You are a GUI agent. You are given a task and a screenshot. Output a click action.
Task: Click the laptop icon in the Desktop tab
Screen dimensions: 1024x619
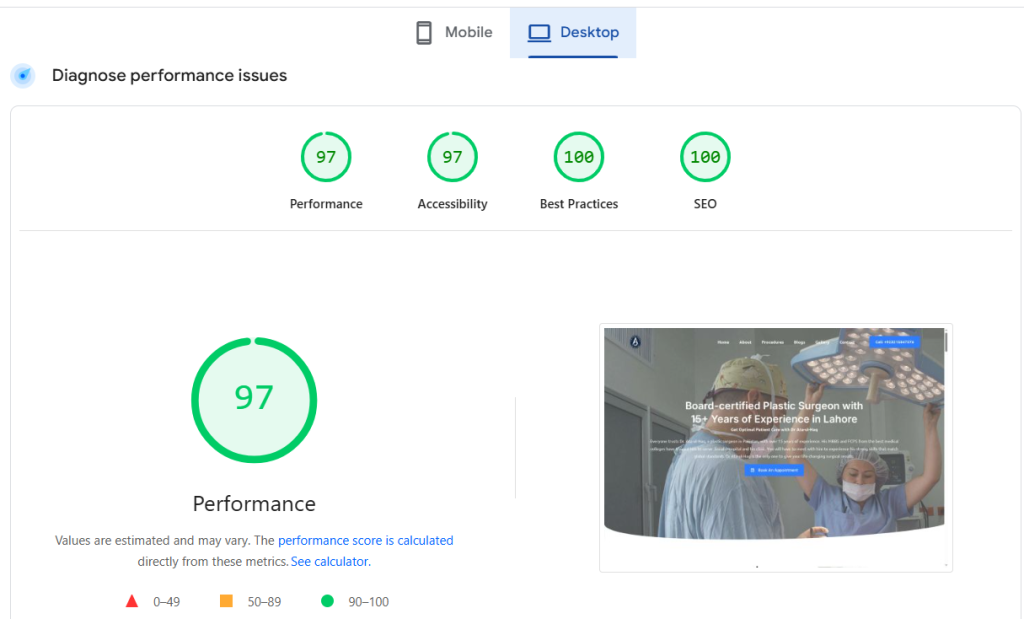click(540, 33)
